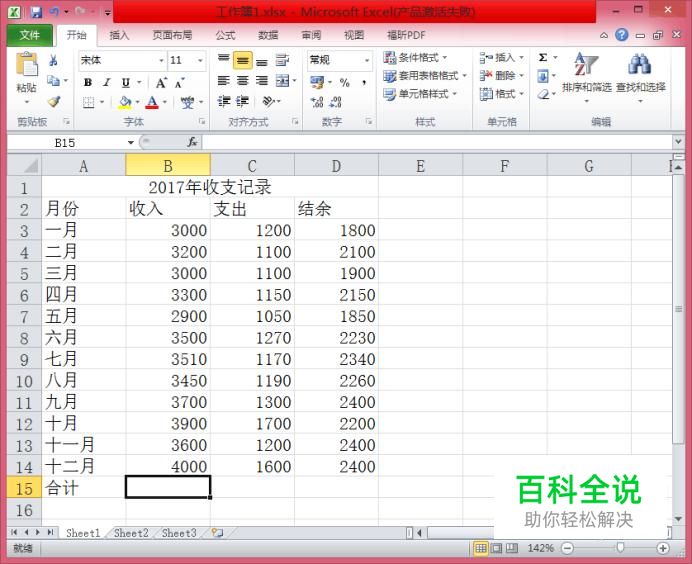Open 条件格式 conditional formatting
Screen dimensions: 692x564
pyautogui.click(x=415, y=58)
